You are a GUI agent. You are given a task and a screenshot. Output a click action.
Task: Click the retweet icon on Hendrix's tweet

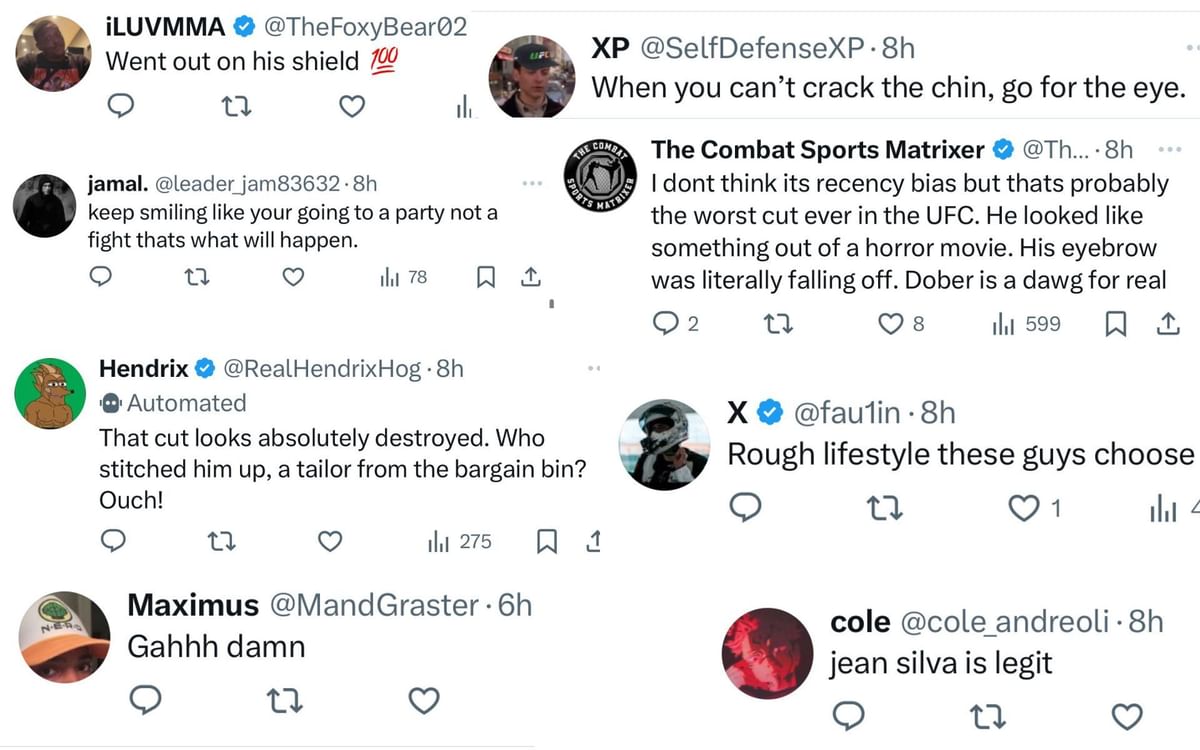pos(222,541)
